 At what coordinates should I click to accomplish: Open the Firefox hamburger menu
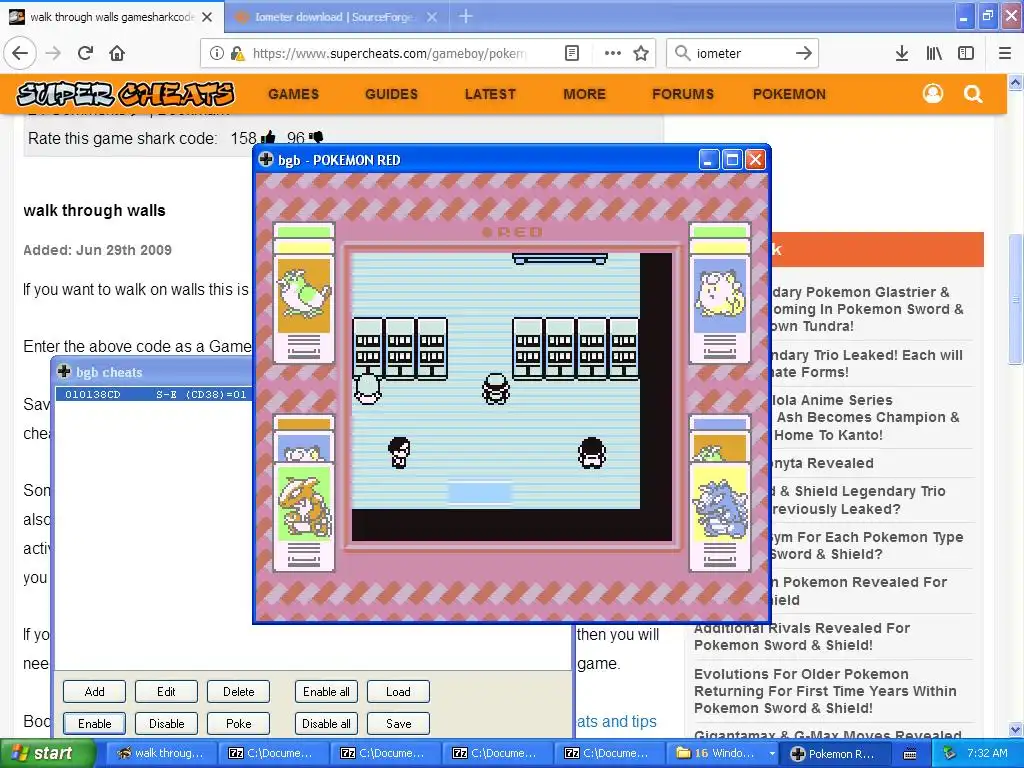coord(1005,54)
